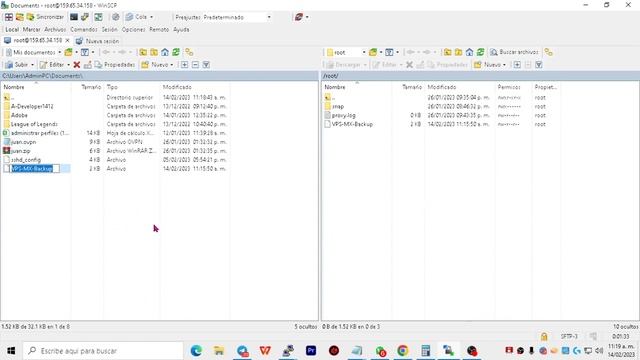Click the Buscar archivos button
The height and width of the screenshot is (360, 640).
click(514, 52)
